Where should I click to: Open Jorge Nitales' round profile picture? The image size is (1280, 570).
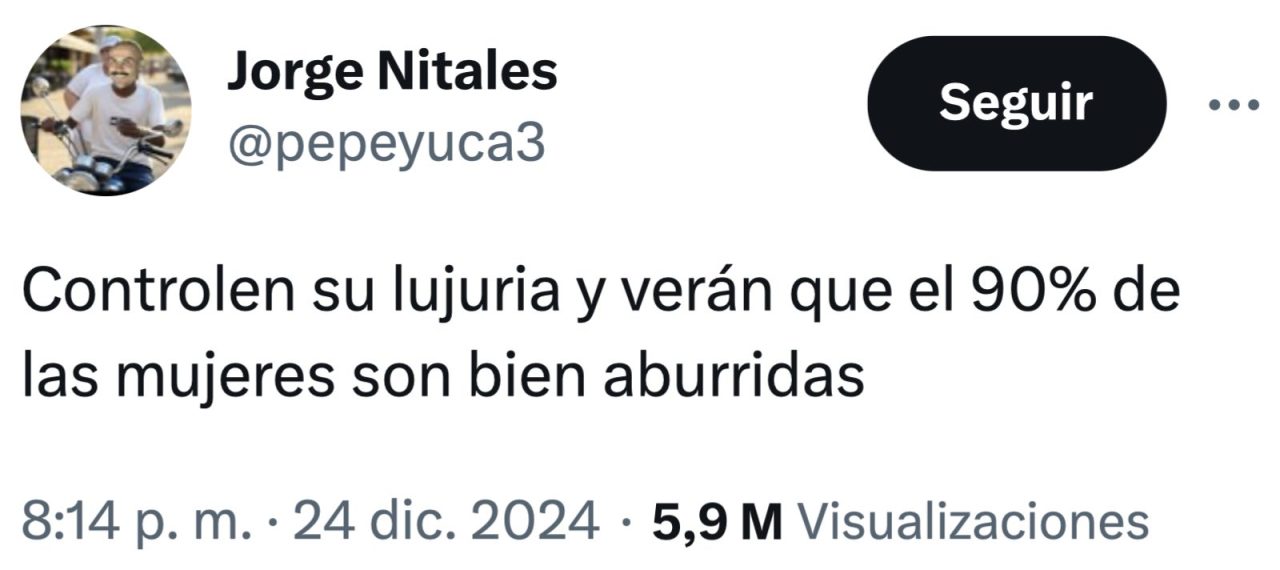[x=105, y=110]
